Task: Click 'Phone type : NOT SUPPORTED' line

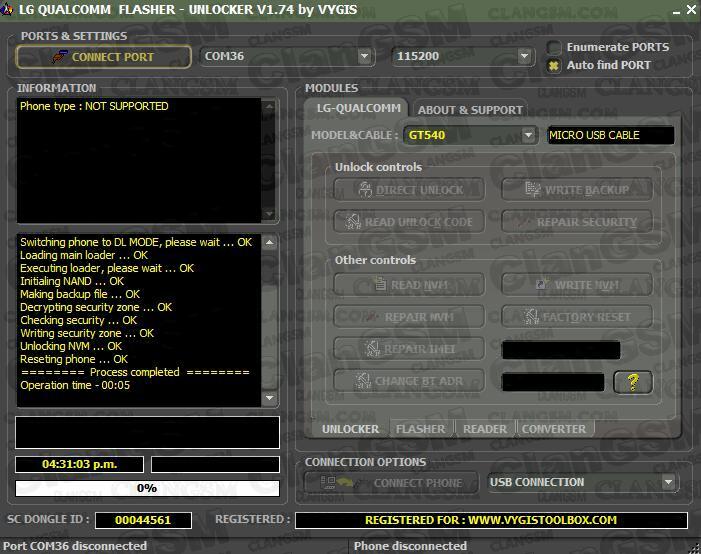Action: pos(94,106)
